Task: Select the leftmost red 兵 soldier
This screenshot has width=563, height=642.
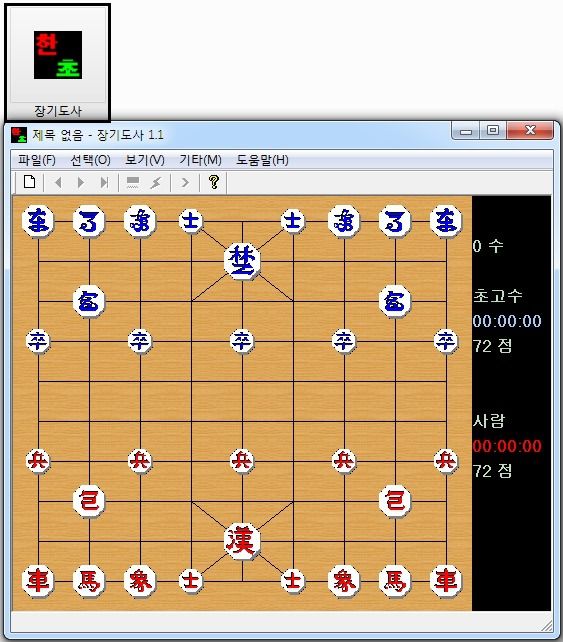Action: pyautogui.click(x=38, y=461)
